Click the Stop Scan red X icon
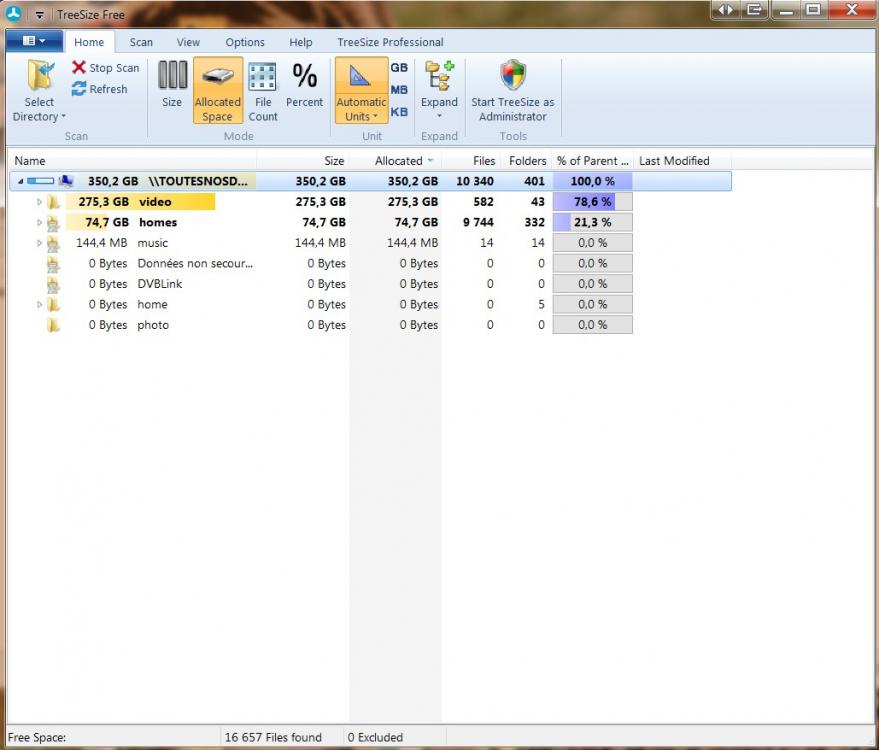 pyautogui.click(x=79, y=68)
